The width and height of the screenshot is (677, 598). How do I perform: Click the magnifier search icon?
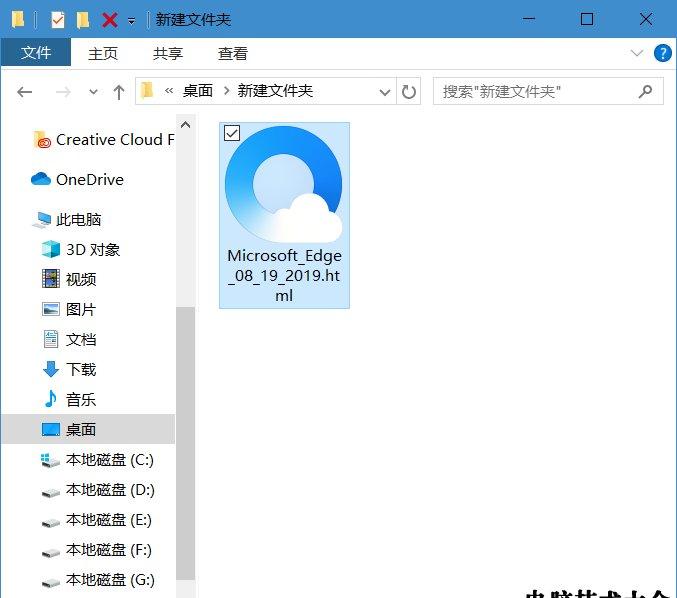pos(645,91)
